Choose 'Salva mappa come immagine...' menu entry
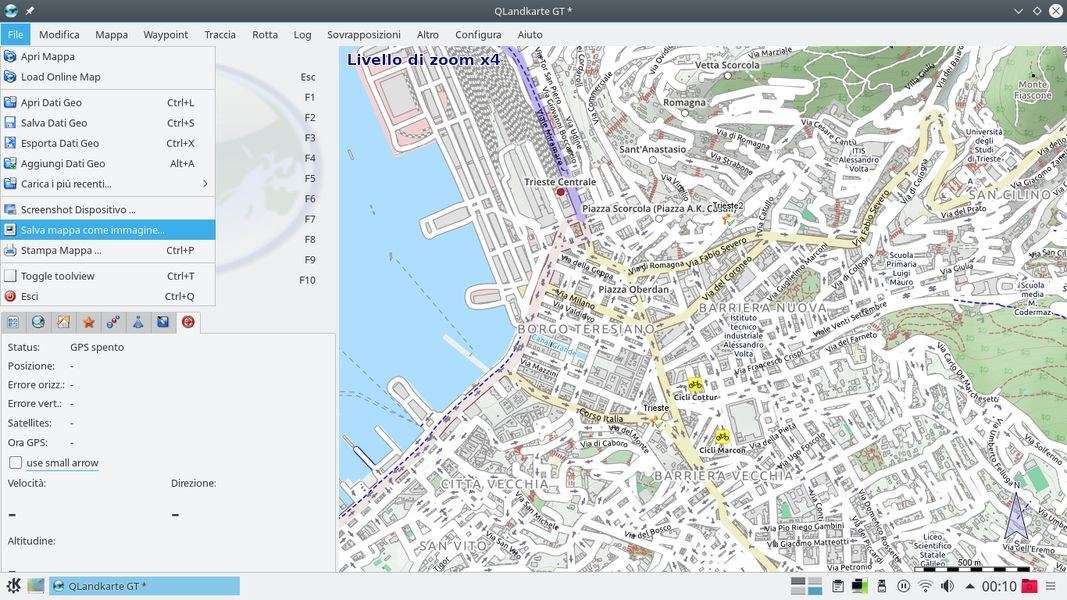The height and width of the screenshot is (600, 1067). 92,230
